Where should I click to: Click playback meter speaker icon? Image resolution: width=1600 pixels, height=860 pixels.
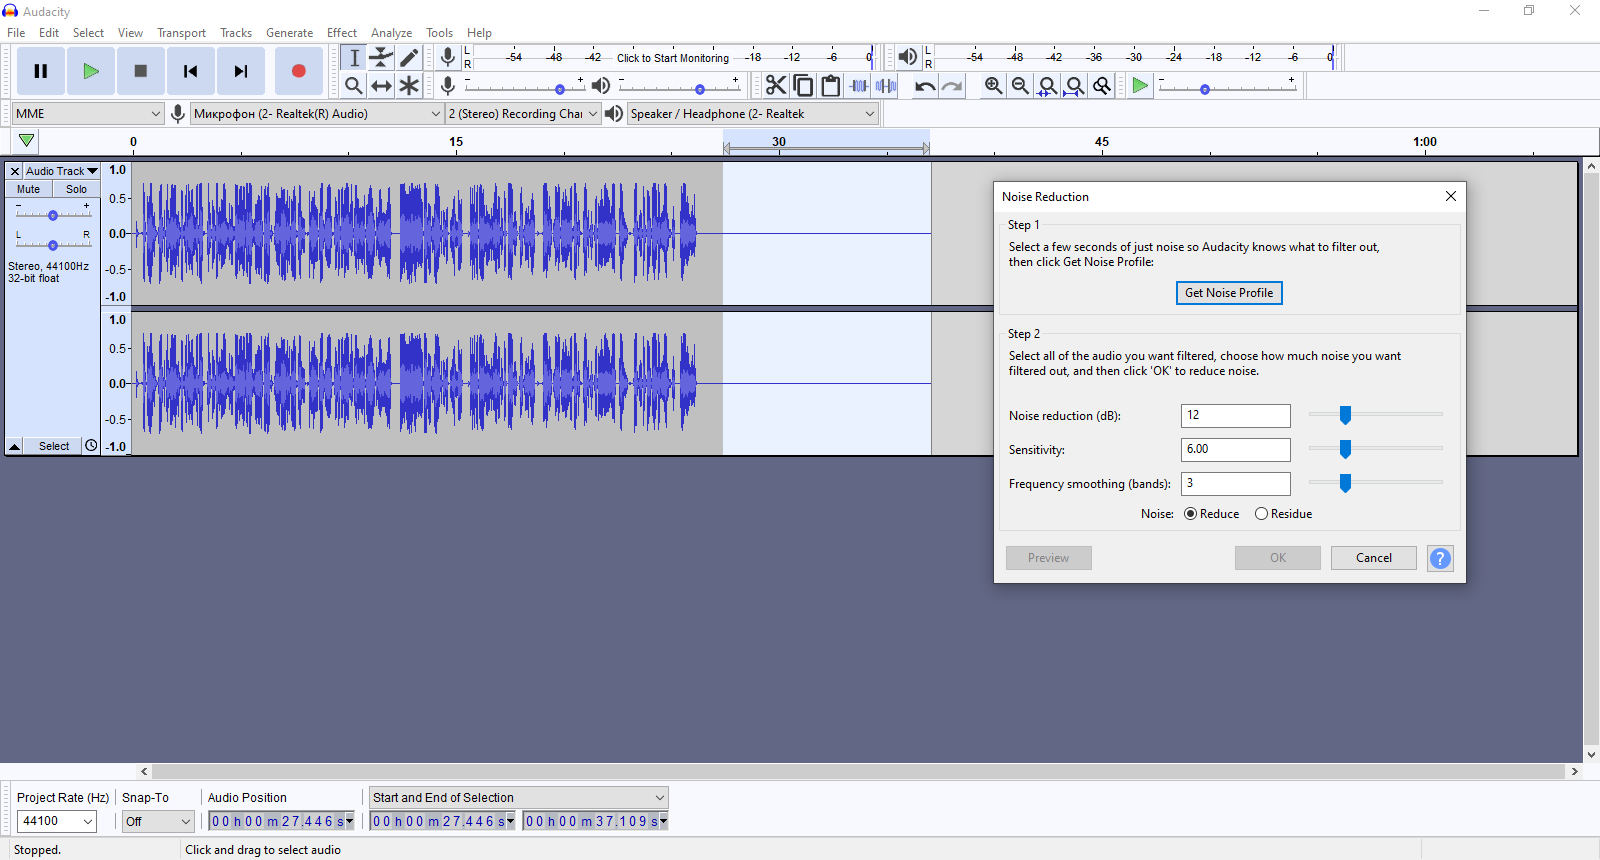(907, 57)
